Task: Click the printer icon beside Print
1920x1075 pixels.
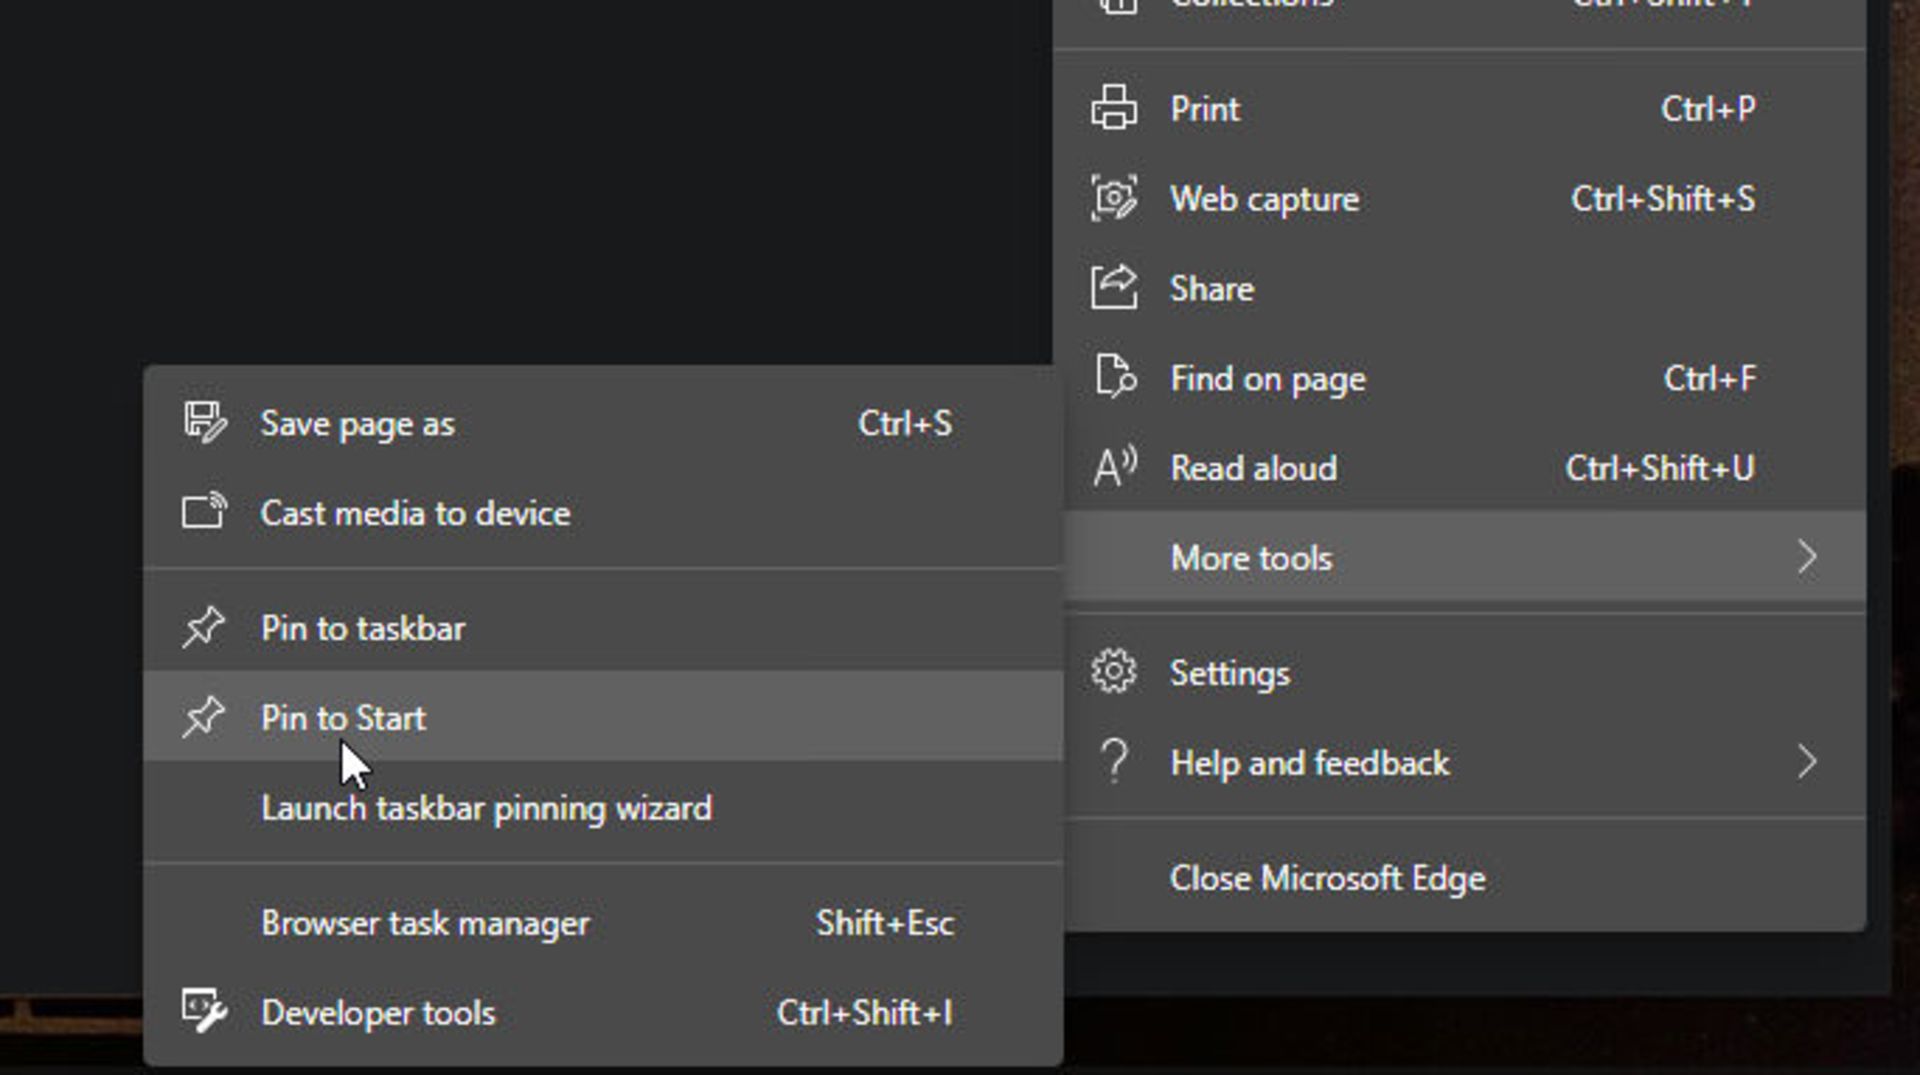Action: (1113, 108)
